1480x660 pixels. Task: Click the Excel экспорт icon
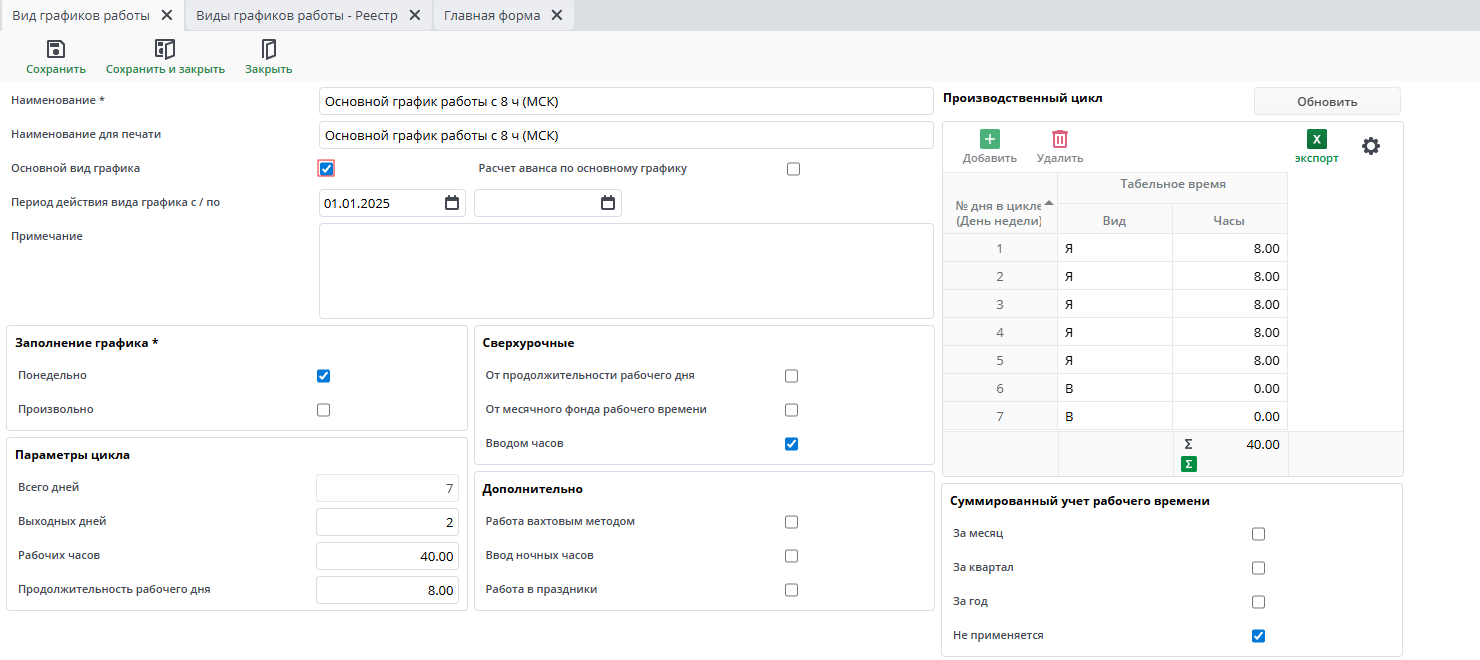coord(1317,139)
